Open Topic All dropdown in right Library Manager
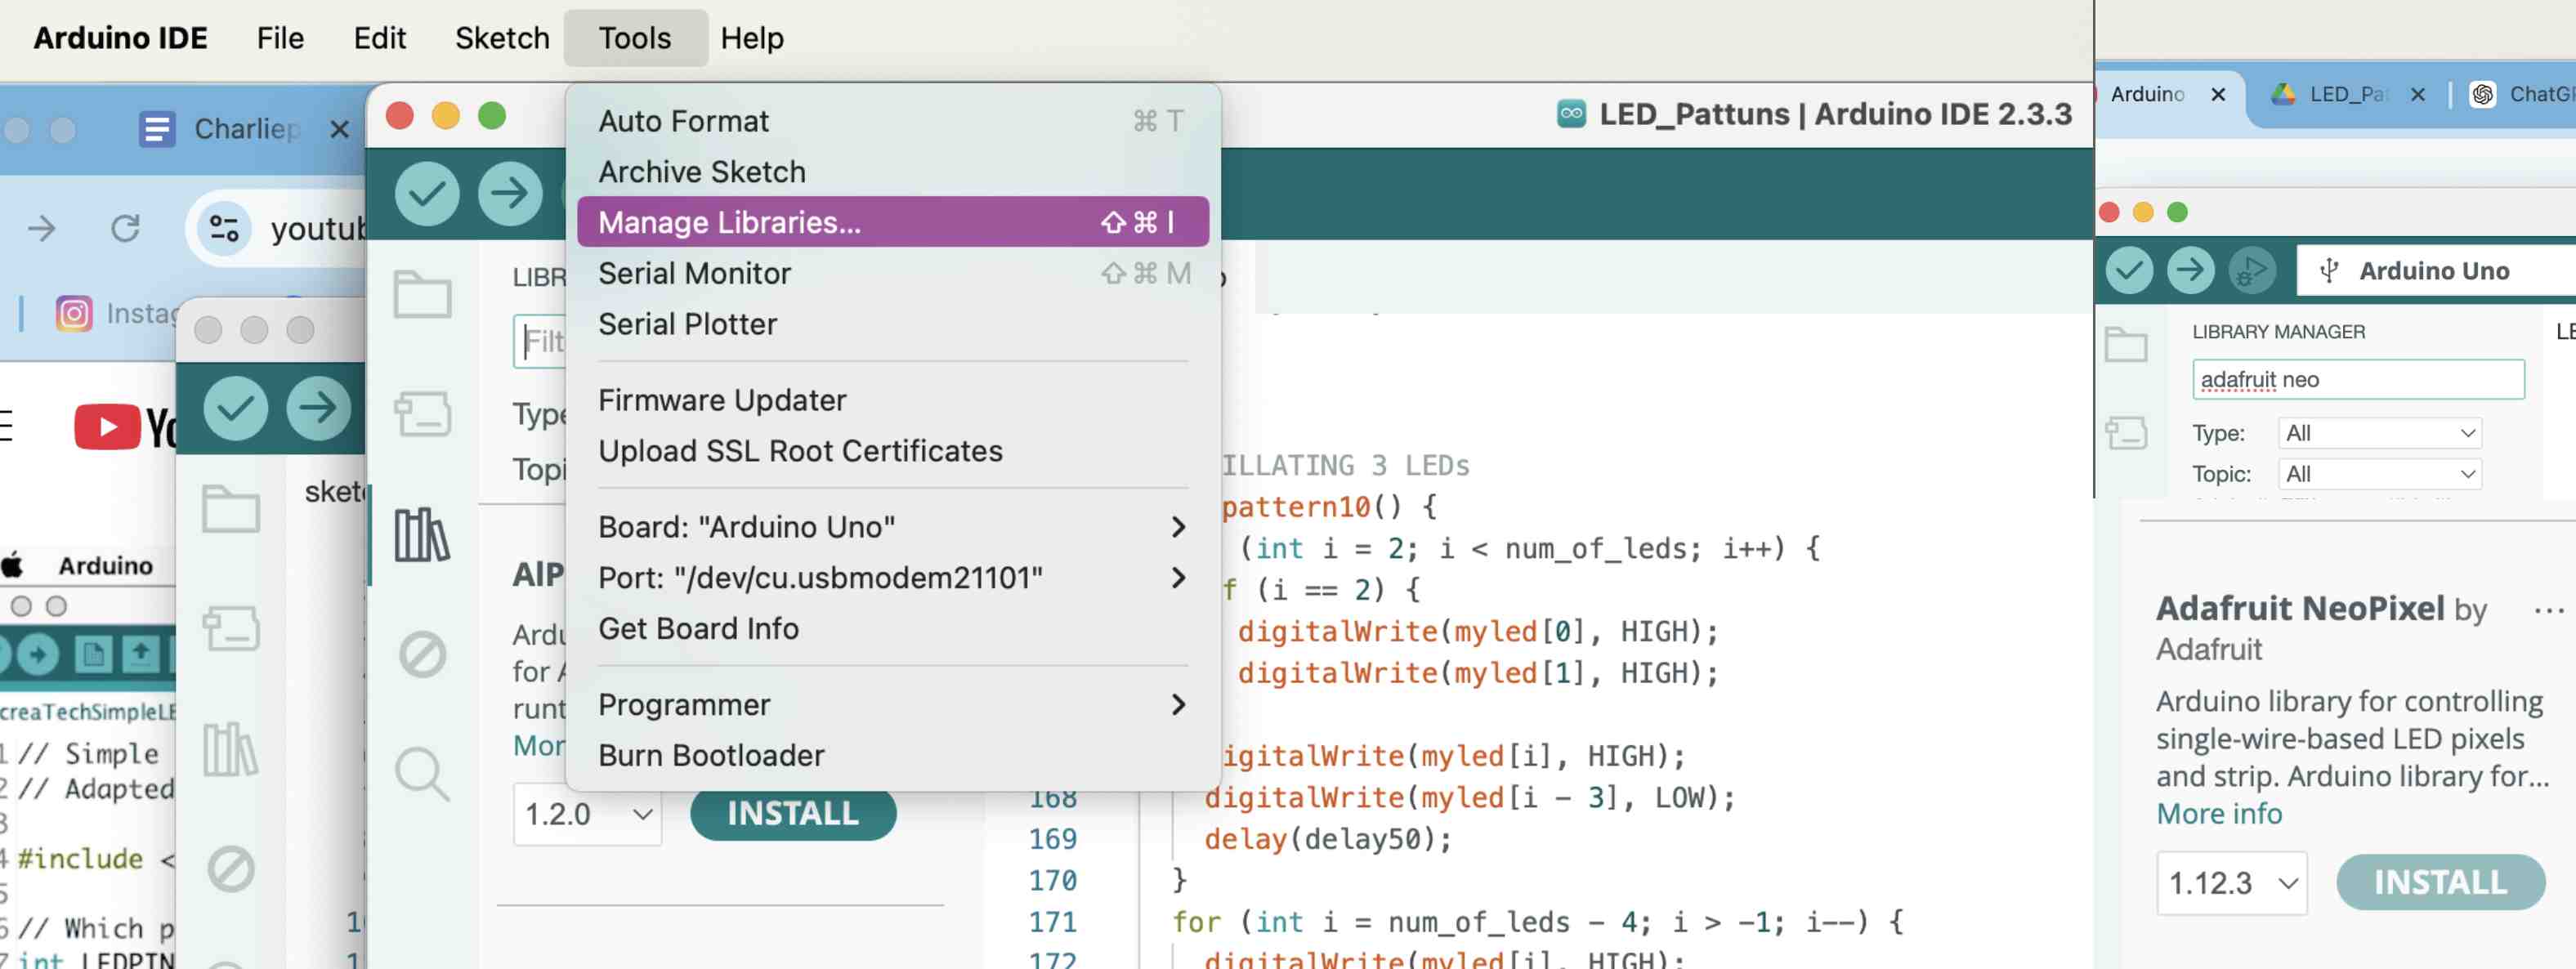 click(x=2380, y=474)
